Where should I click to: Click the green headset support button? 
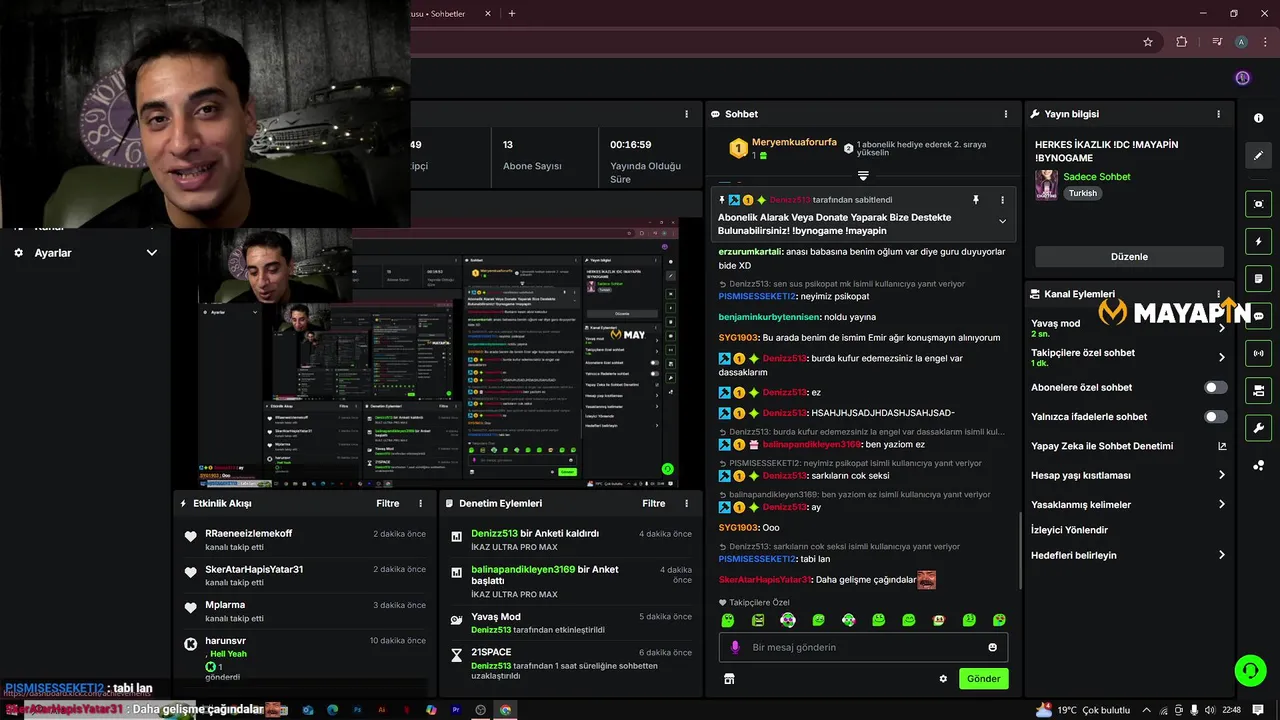(1250, 670)
